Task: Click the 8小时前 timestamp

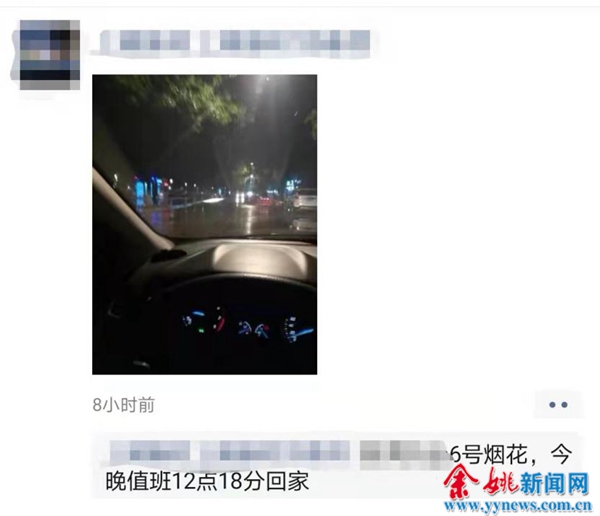Action: (x=124, y=405)
